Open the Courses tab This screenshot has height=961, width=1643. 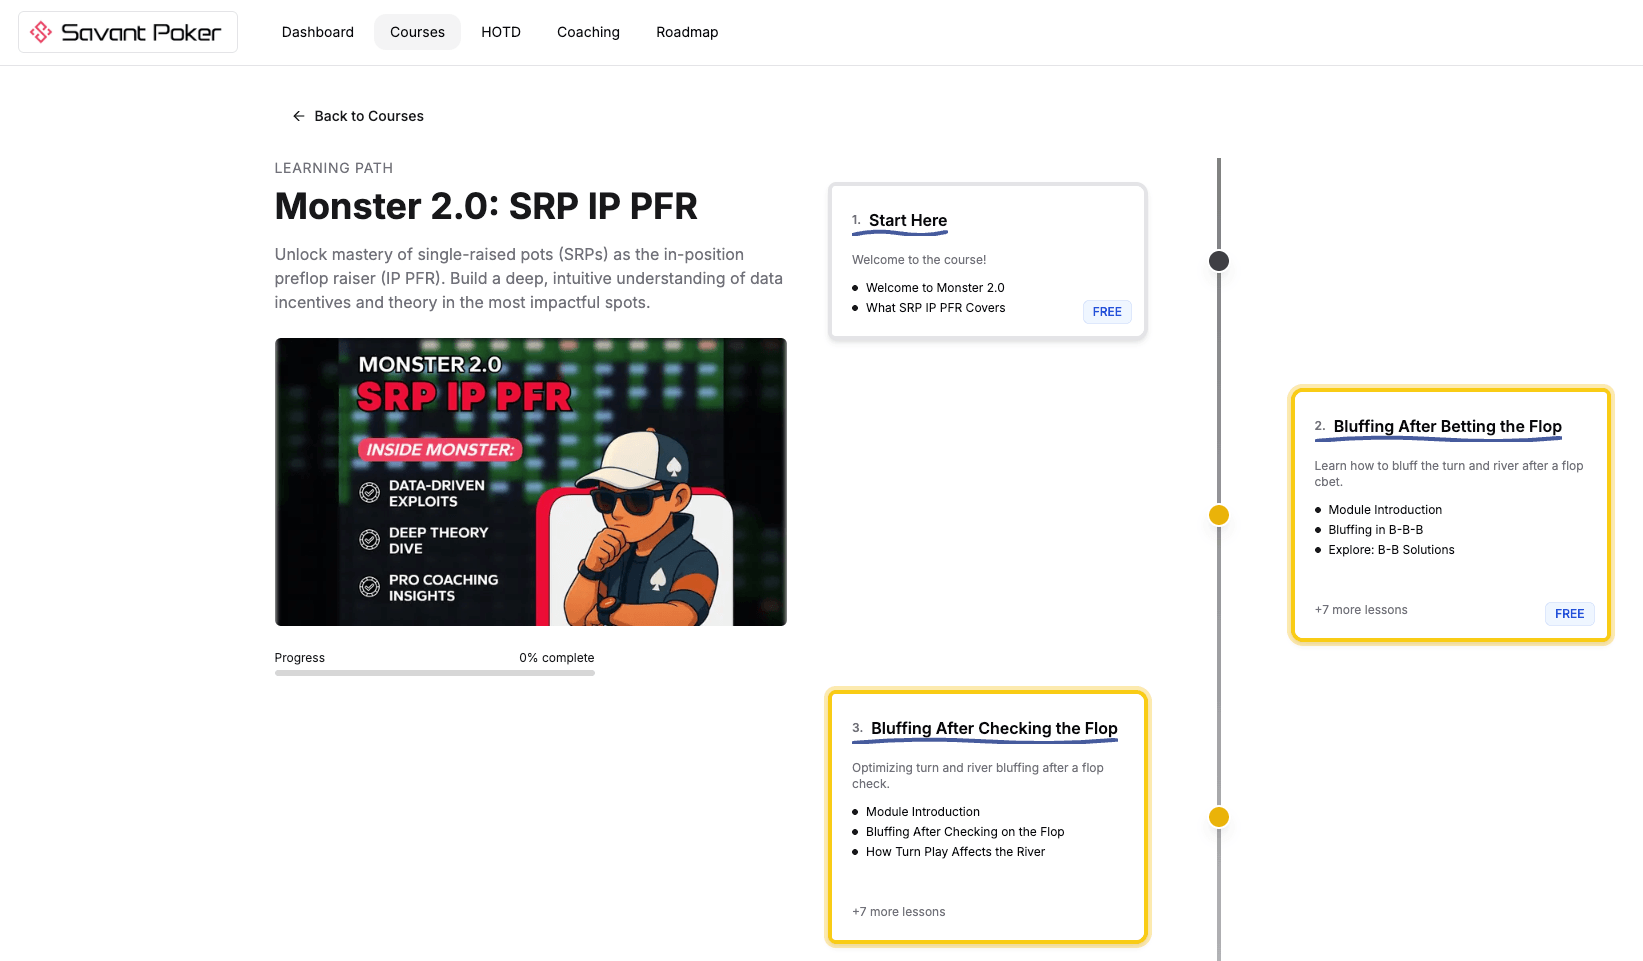coord(417,32)
